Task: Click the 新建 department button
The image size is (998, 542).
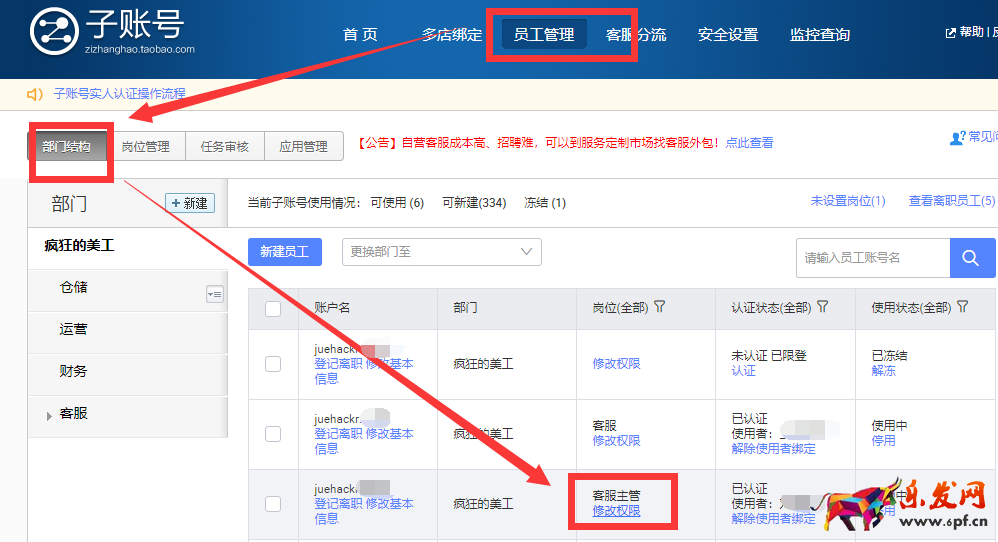Action: [190, 203]
